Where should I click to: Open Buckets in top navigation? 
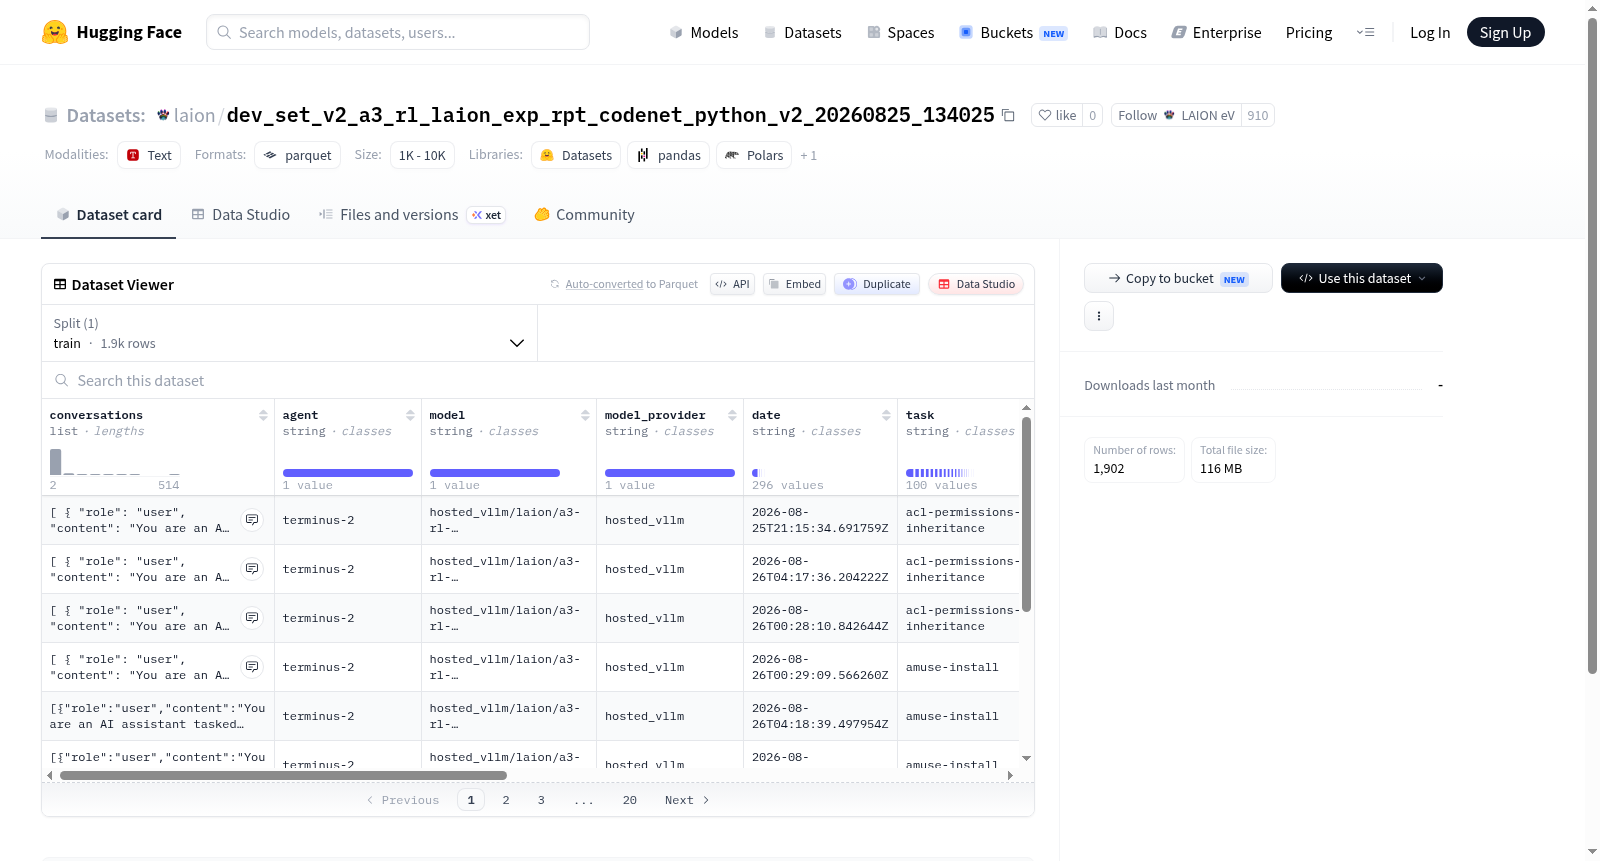[x=1013, y=32]
